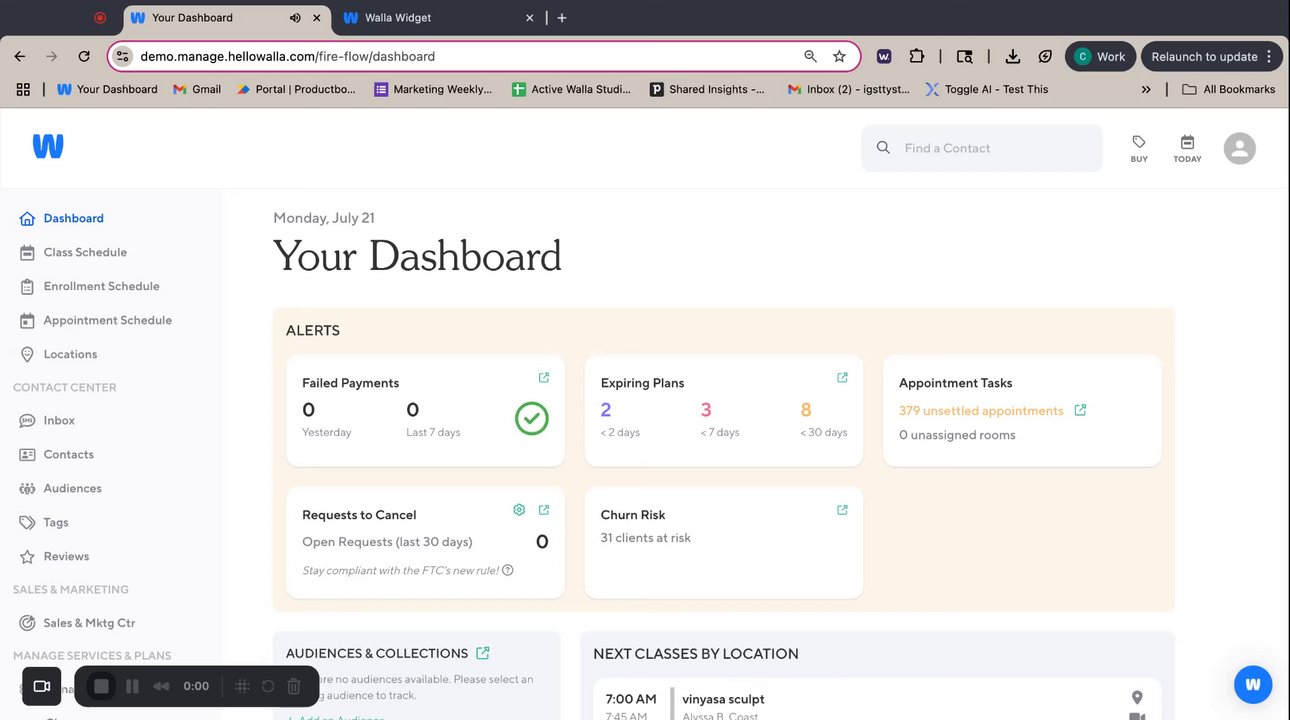Image resolution: width=1290 pixels, height=720 pixels.
Task: Open Appointment Schedule in the sidebar
Action: tap(107, 320)
